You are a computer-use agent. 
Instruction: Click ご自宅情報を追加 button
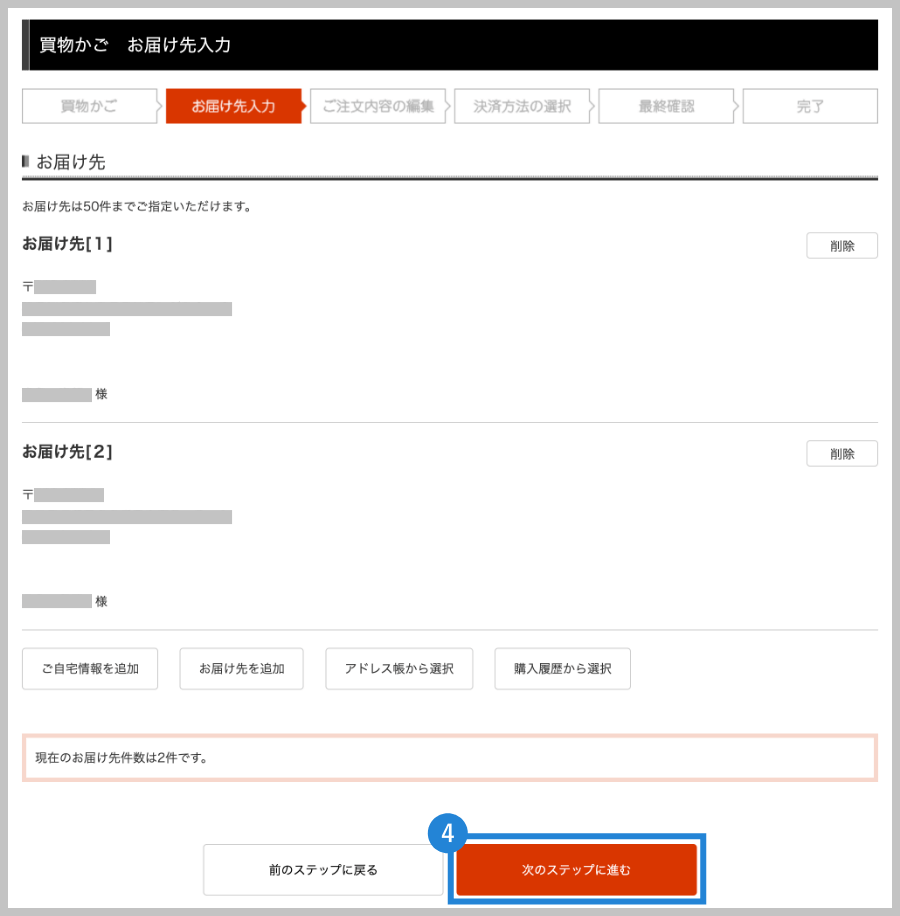pos(90,669)
